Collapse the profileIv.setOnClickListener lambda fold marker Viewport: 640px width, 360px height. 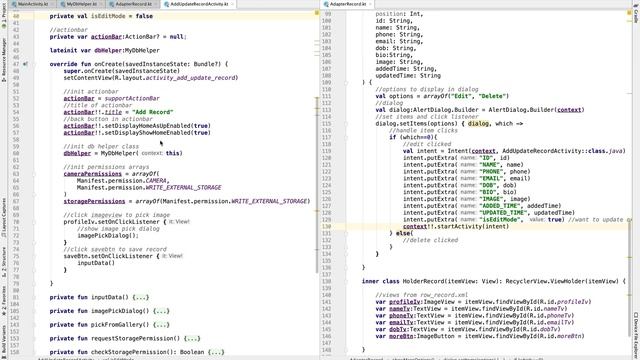[34, 222]
